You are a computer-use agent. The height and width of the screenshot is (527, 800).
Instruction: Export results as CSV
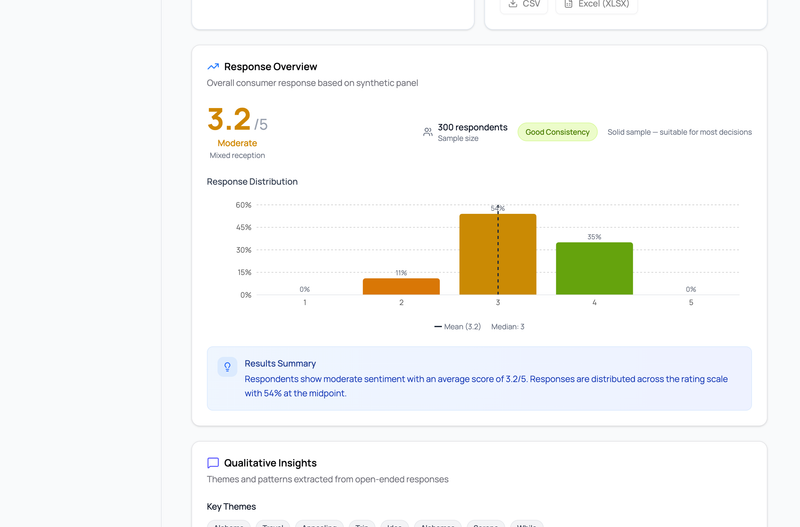click(x=524, y=4)
